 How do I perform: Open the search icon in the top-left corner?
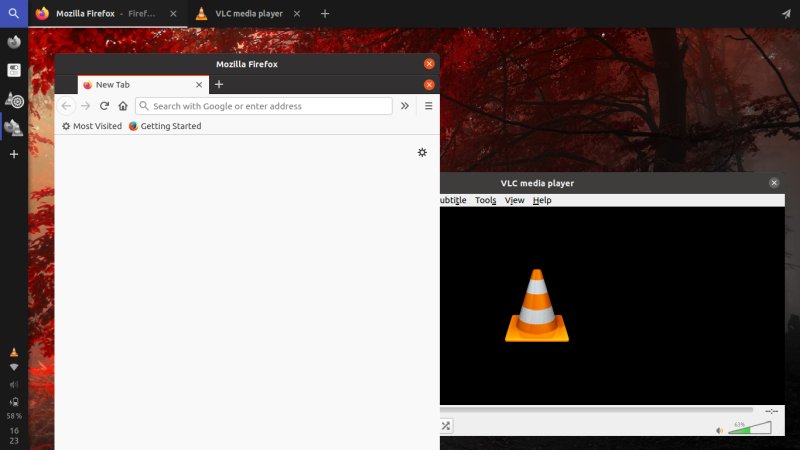coord(14,14)
